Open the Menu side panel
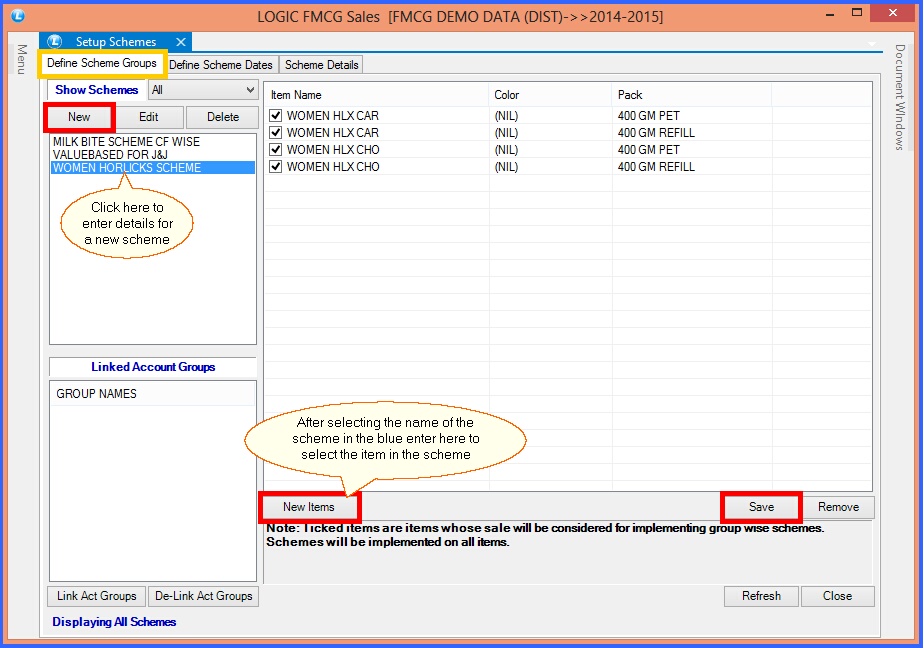 click(x=21, y=59)
